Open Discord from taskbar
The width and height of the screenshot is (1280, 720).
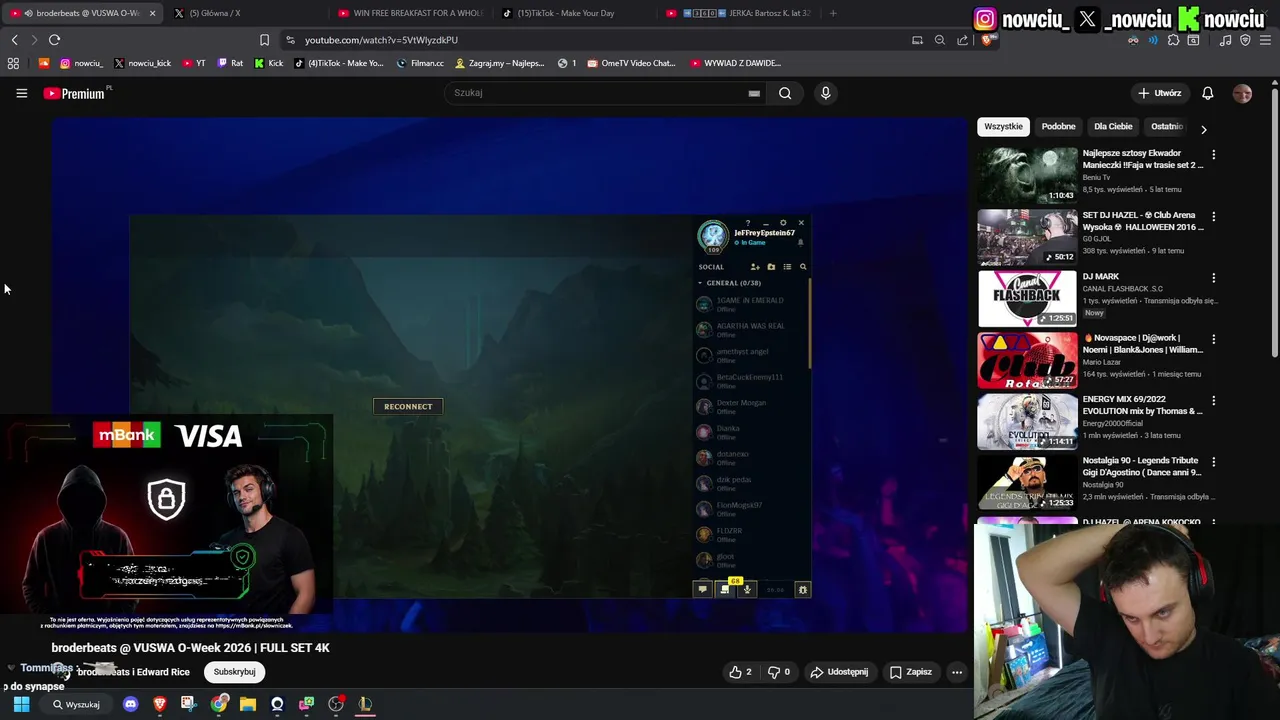coord(130,704)
